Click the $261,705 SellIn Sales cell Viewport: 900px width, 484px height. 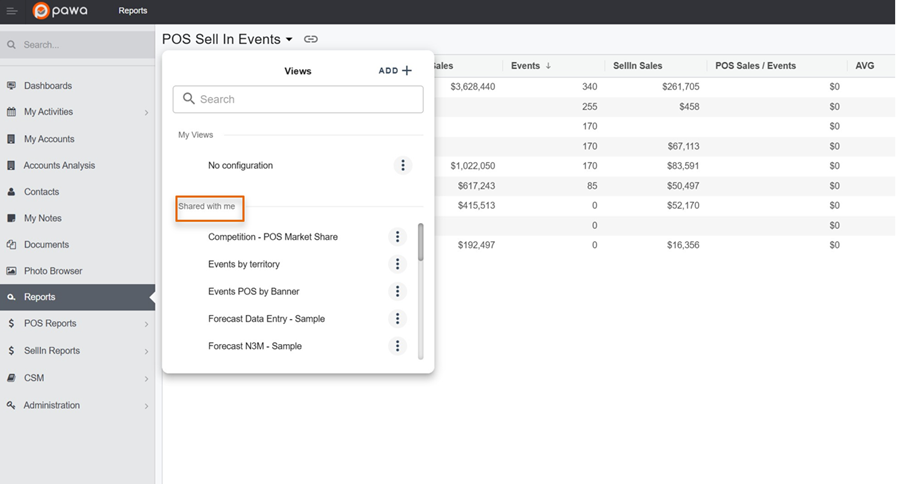681,87
